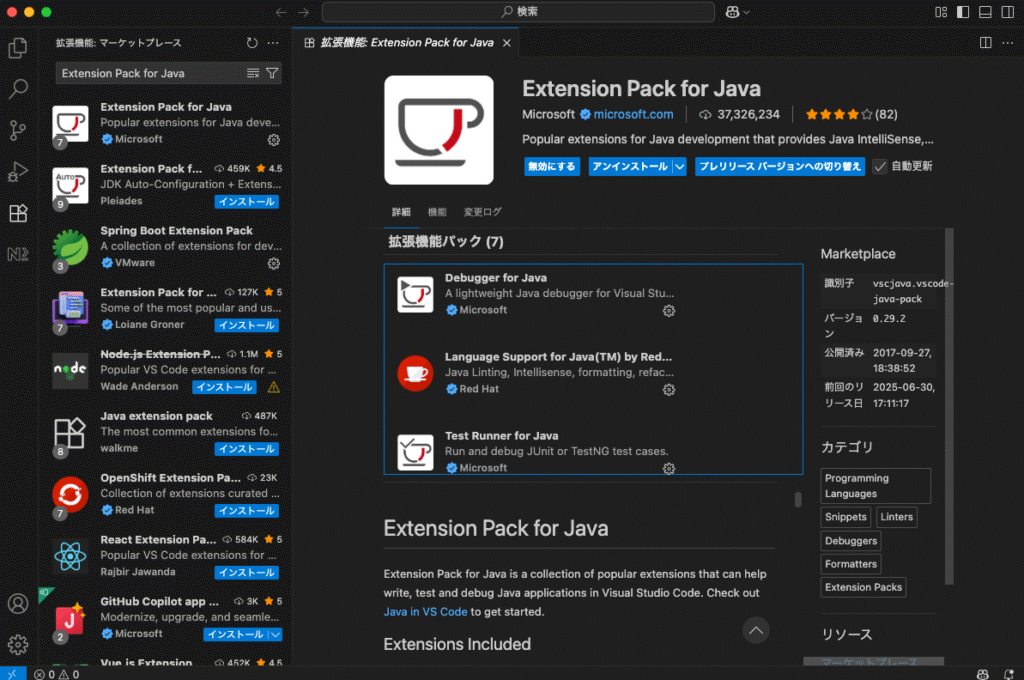Viewport: 1024px width, 680px height.
Task: Open microsoft.com publisher link
Action: click(x=633, y=114)
